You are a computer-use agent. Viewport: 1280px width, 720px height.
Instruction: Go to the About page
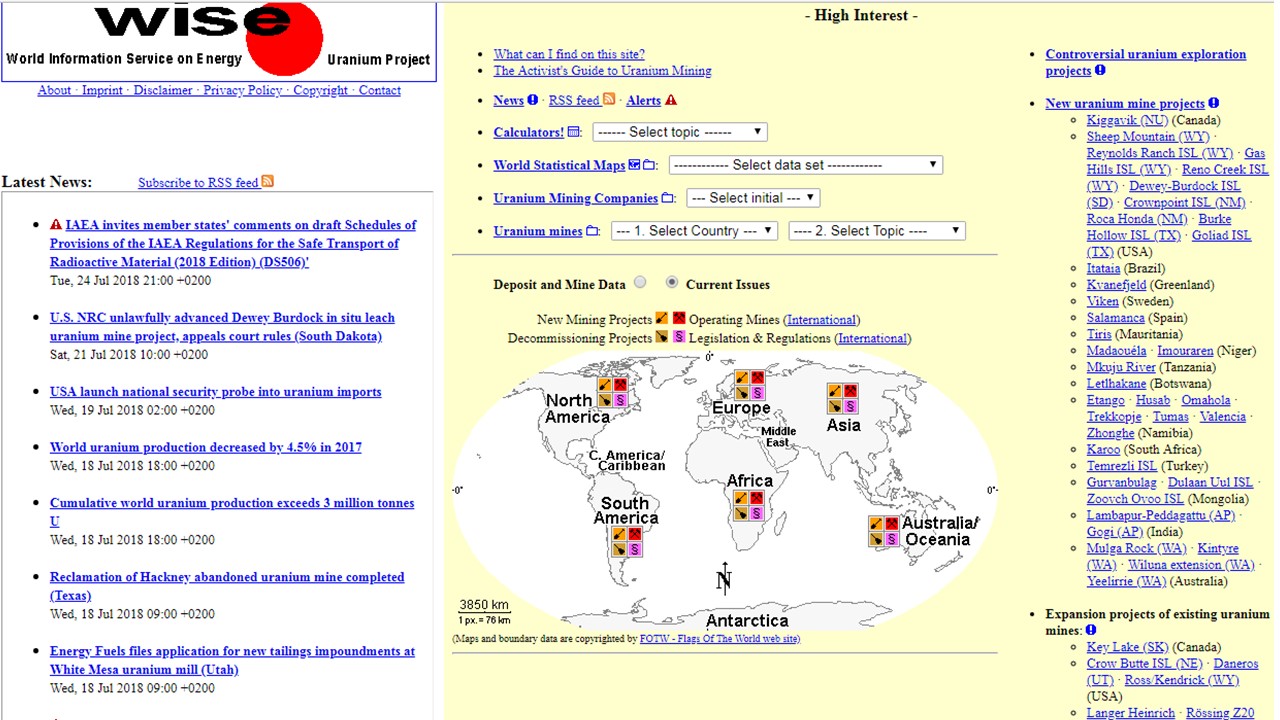click(54, 90)
